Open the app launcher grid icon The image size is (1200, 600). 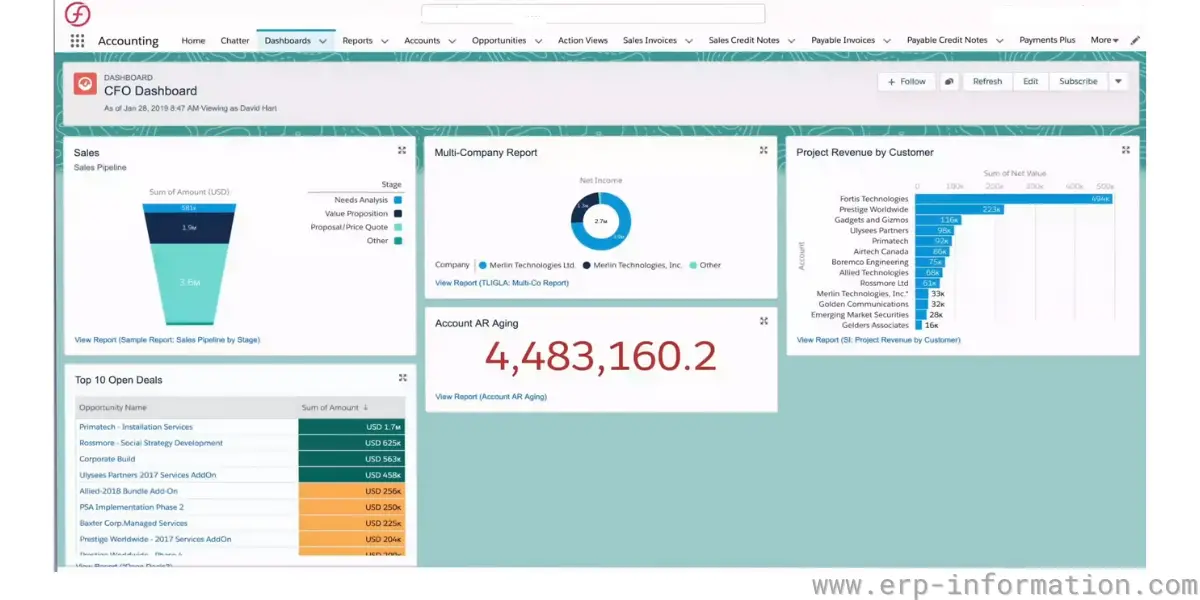(77, 41)
